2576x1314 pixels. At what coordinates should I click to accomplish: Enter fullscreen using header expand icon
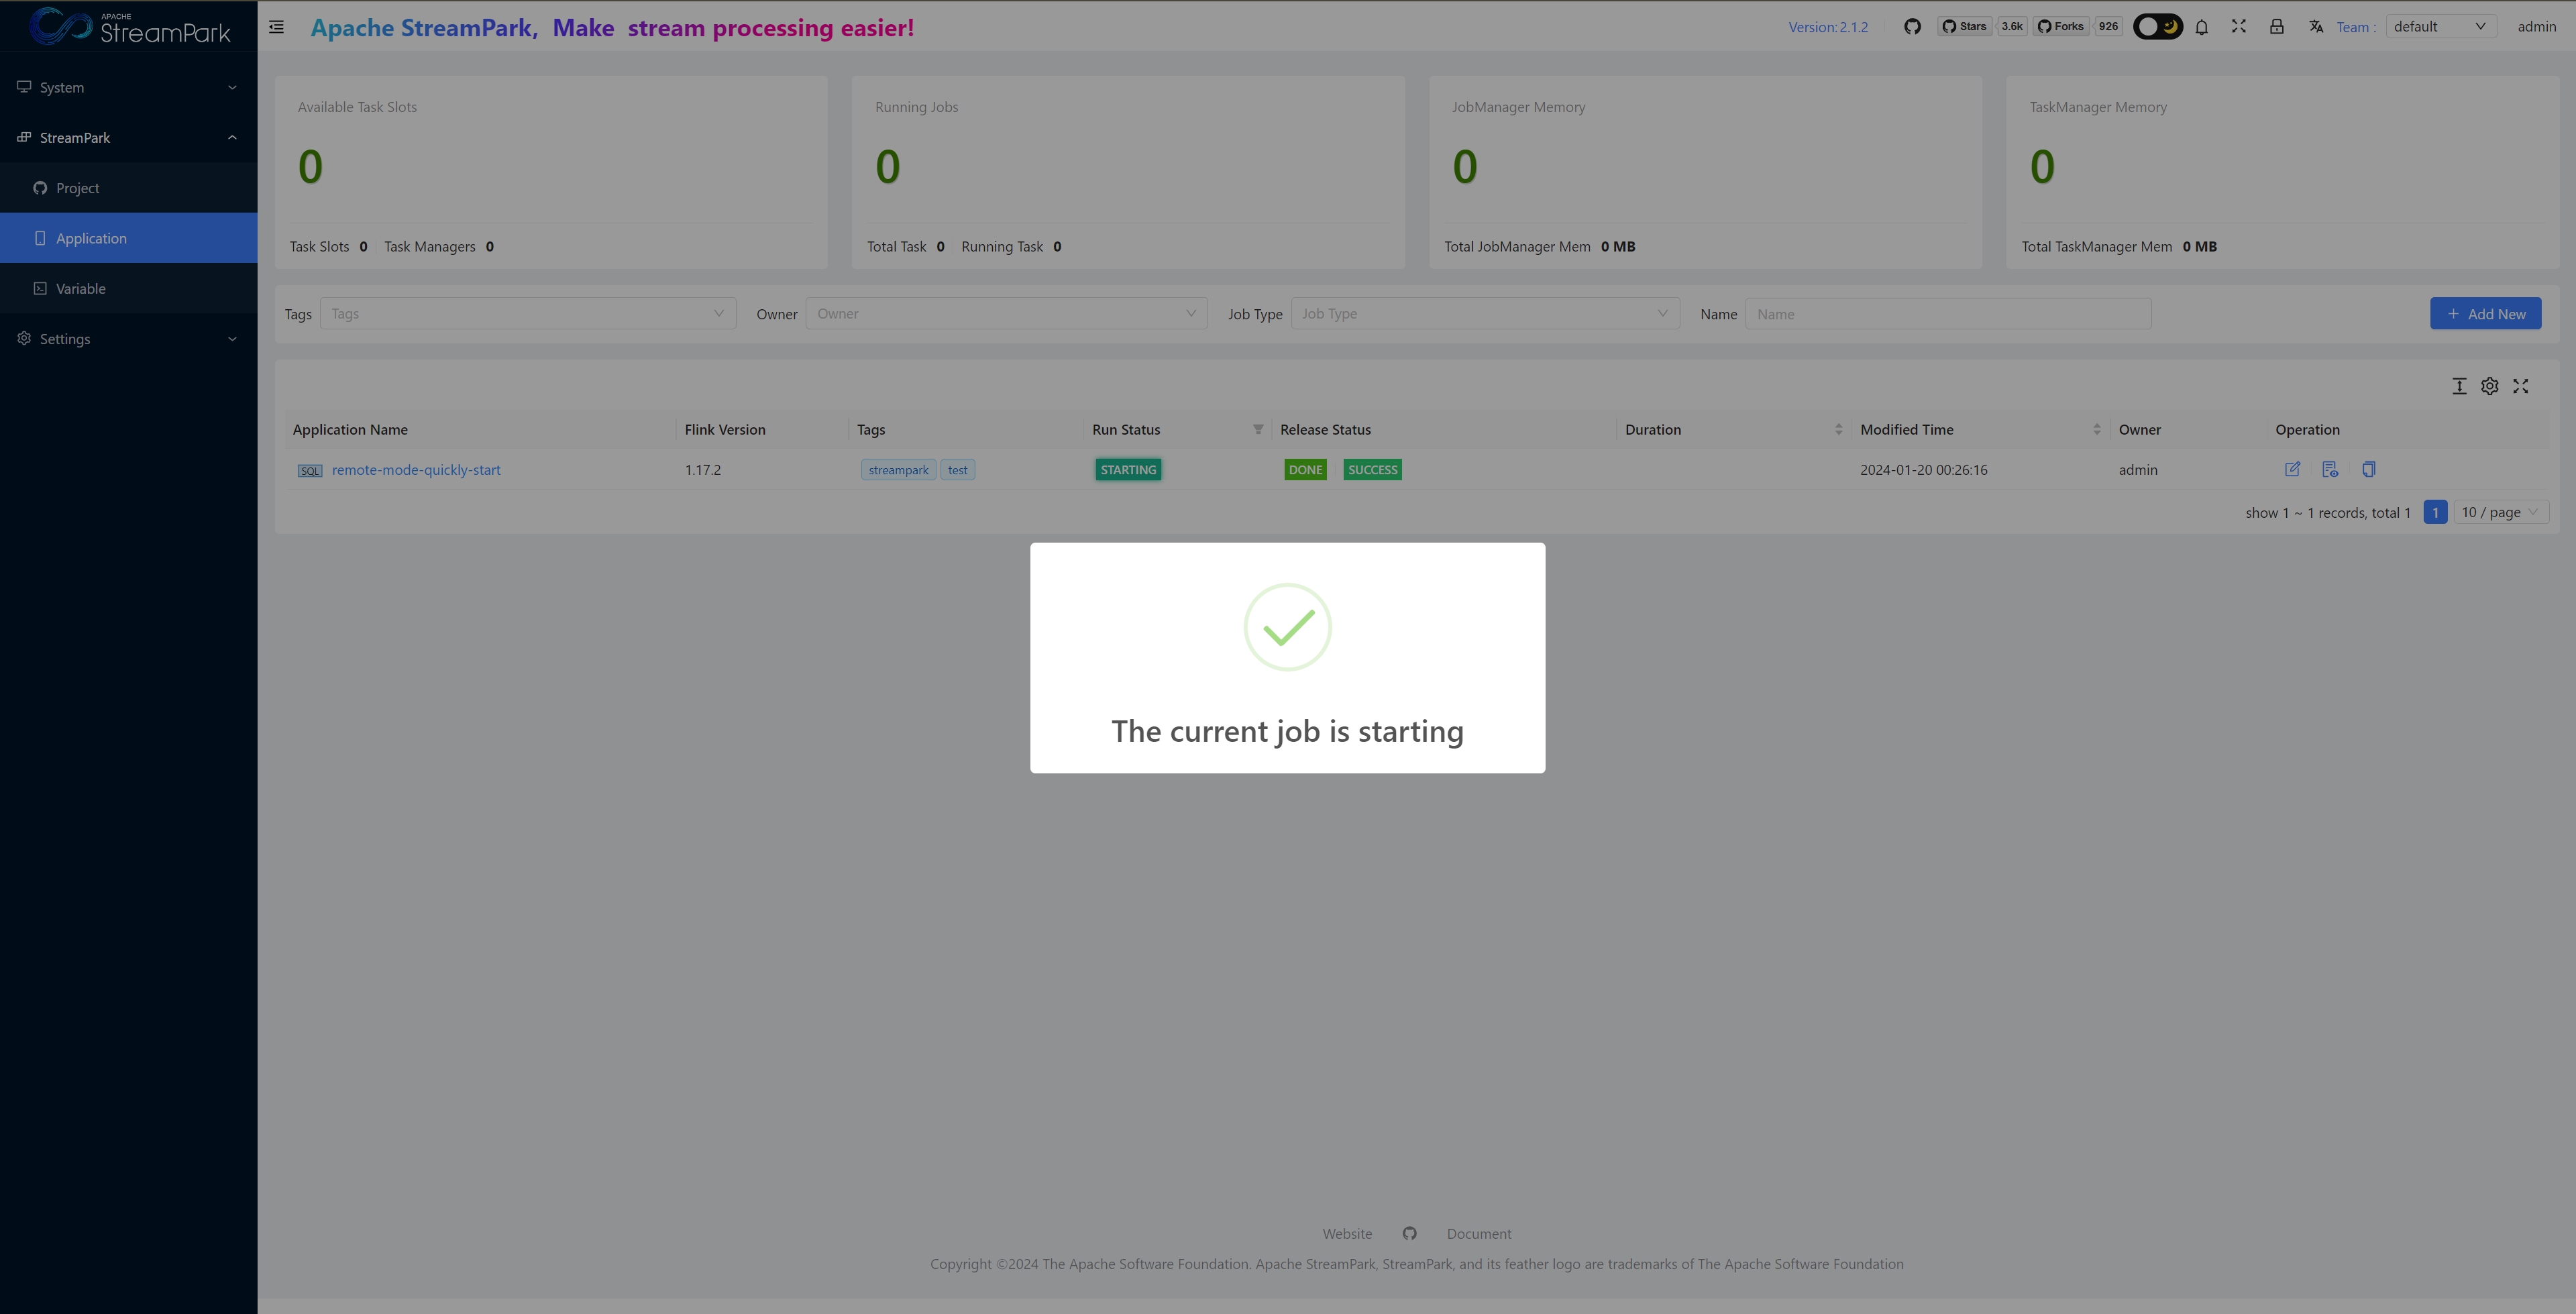pyautogui.click(x=2239, y=27)
